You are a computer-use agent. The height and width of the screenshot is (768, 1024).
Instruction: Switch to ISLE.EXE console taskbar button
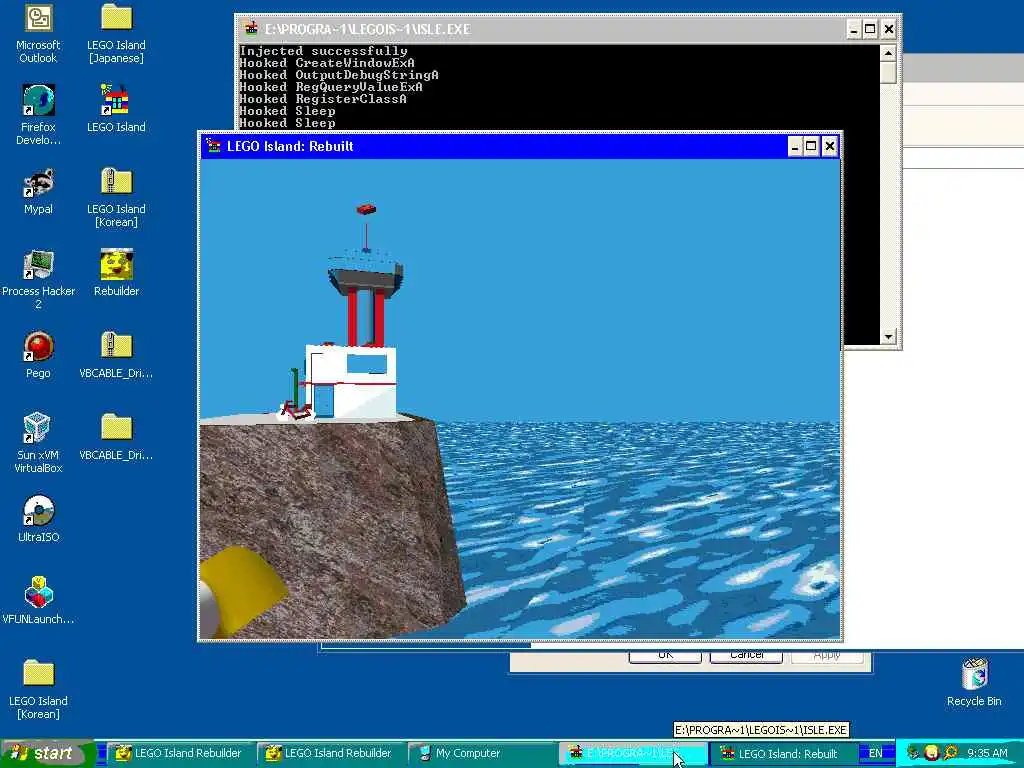[x=632, y=753]
